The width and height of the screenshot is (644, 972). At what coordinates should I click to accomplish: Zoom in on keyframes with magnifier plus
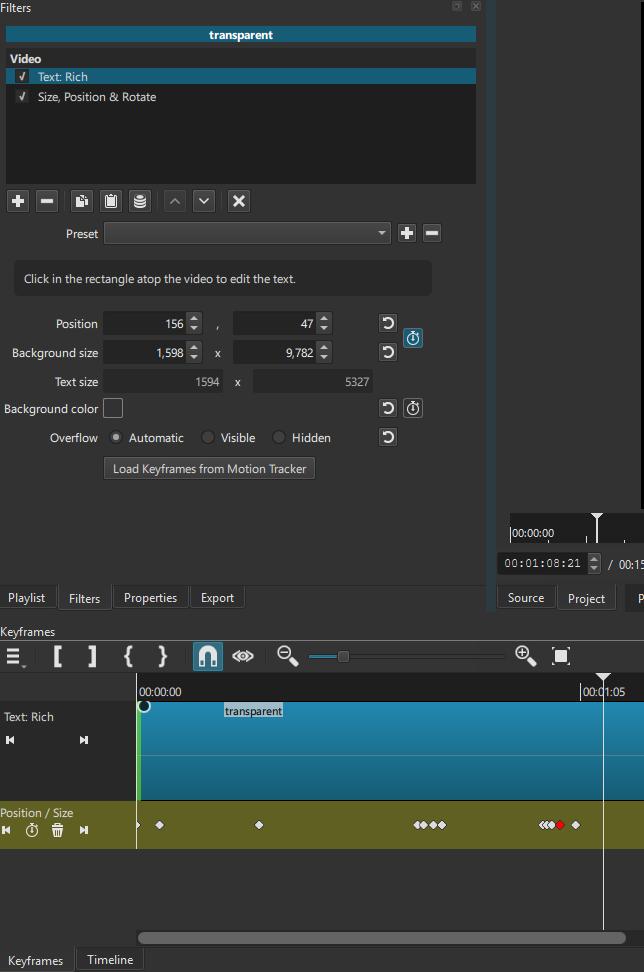pyautogui.click(x=525, y=656)
